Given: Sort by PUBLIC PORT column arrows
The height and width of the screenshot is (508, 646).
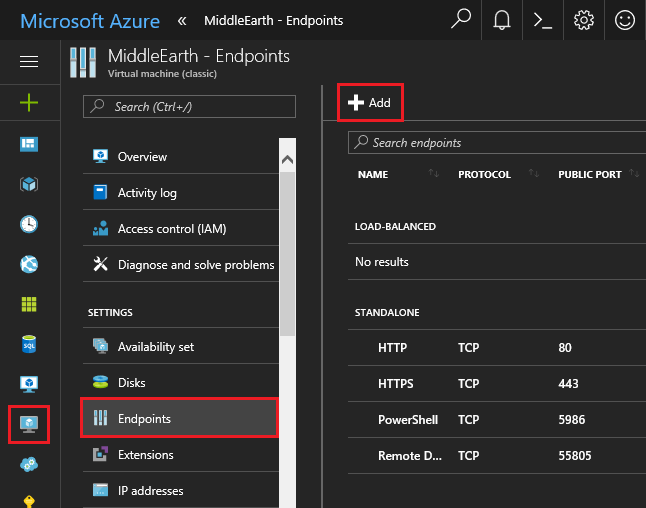Looking at the screenshot, I should (634, 173).
